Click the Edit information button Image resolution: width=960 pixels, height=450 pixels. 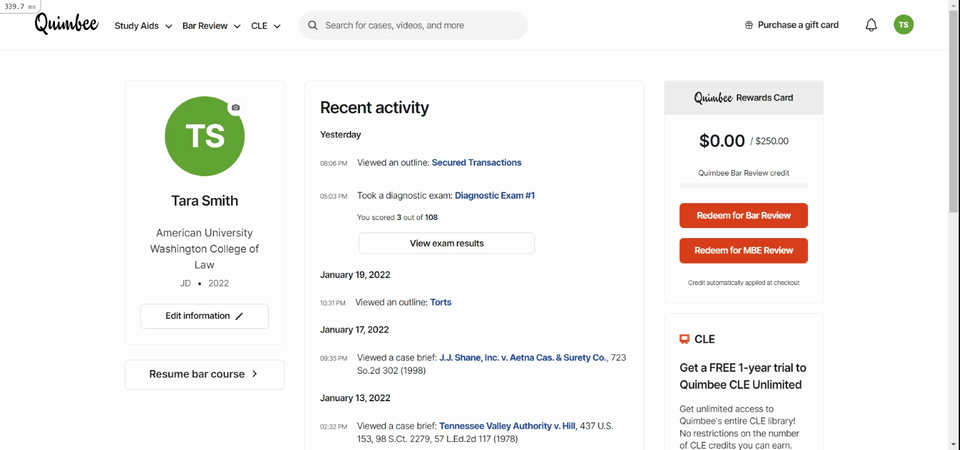click(204, 316)
